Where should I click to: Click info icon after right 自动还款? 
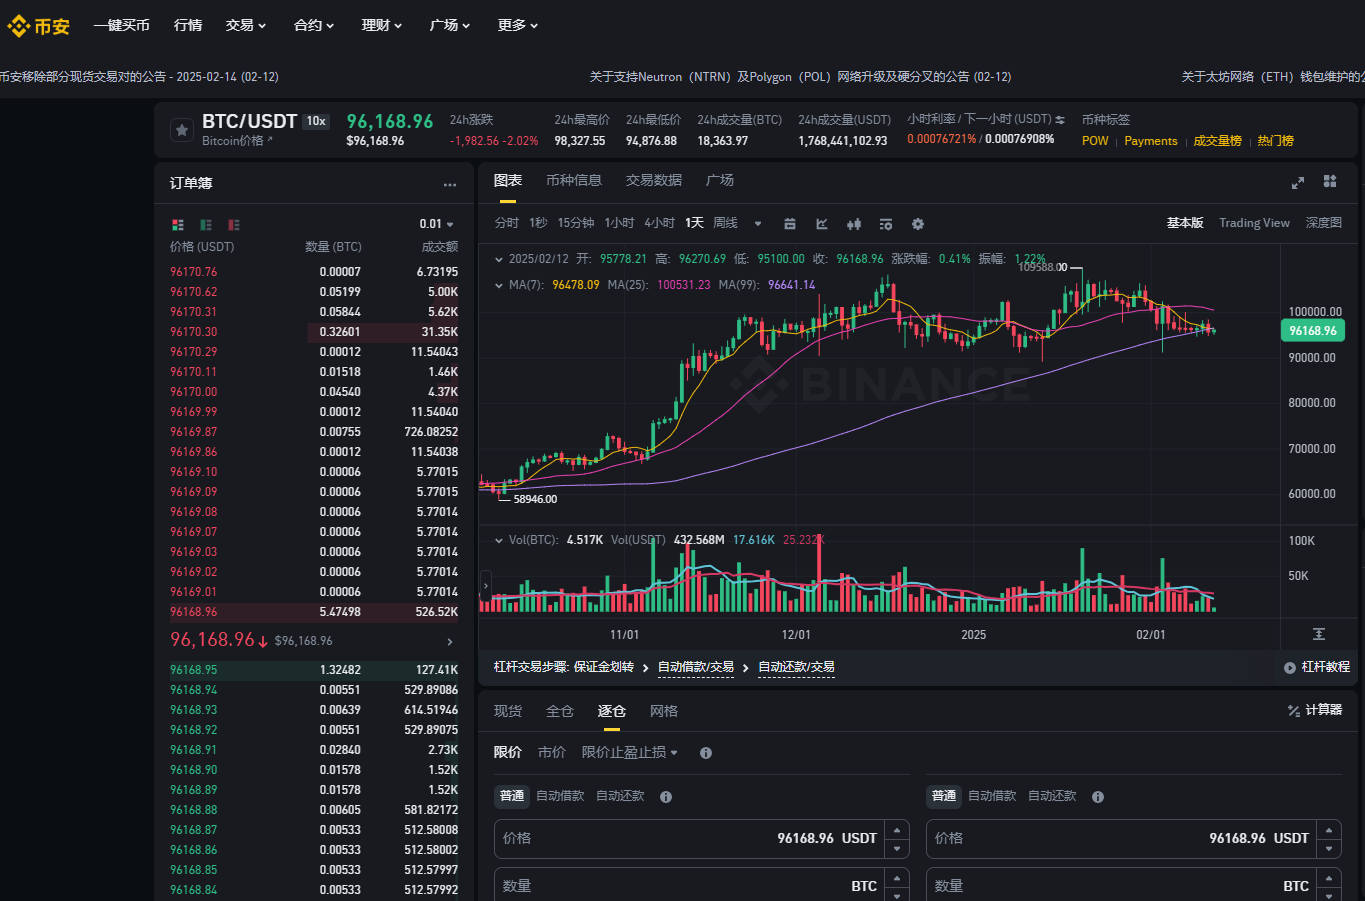pos(1098,797)
